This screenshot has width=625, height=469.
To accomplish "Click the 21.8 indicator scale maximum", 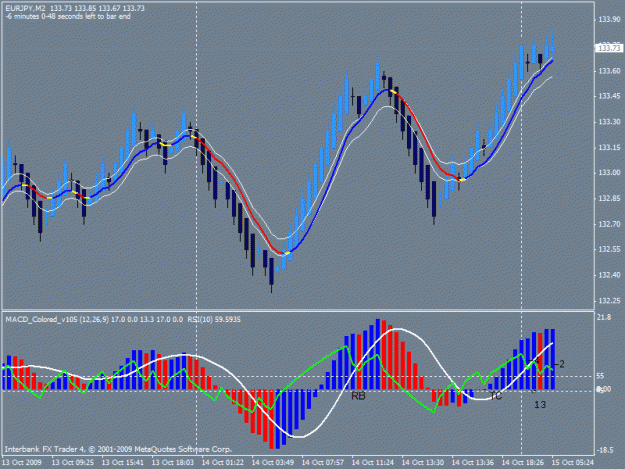I will (605, 317).
